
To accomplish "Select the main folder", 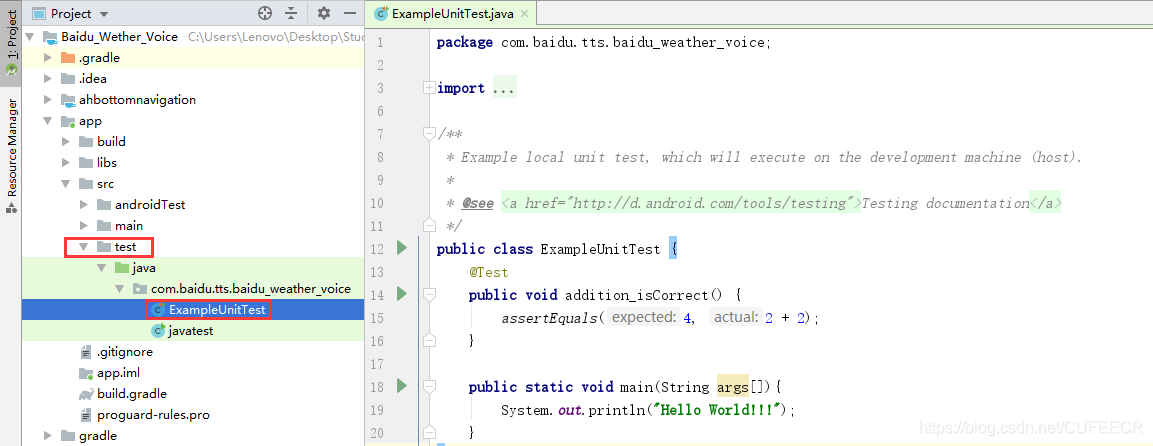I will [129, 226].
